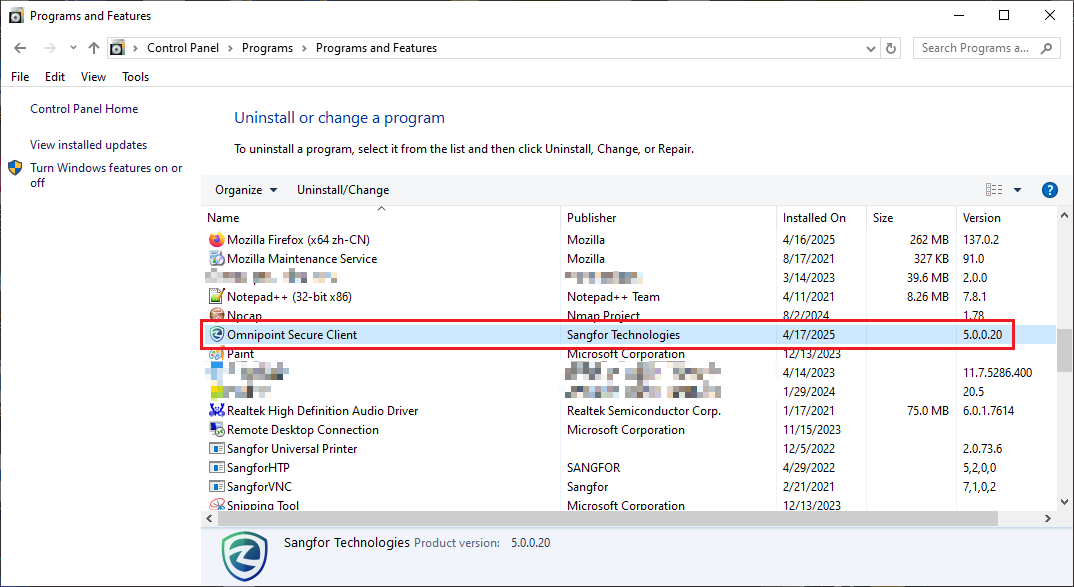Click the SangforHTP row icon
1074x587 pixels.
[x=216, y=468]
